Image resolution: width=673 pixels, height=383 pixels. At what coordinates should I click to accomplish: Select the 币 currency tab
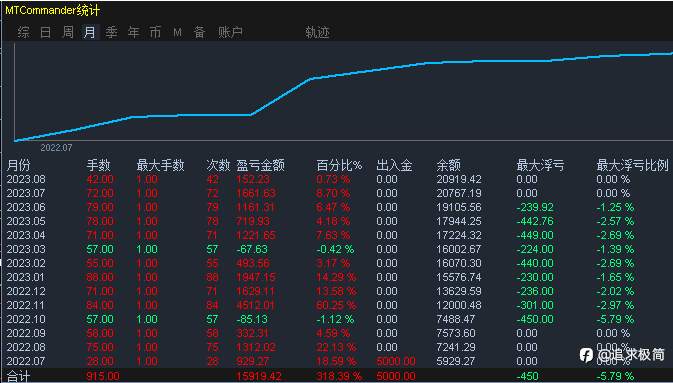(x=155, y=32)
